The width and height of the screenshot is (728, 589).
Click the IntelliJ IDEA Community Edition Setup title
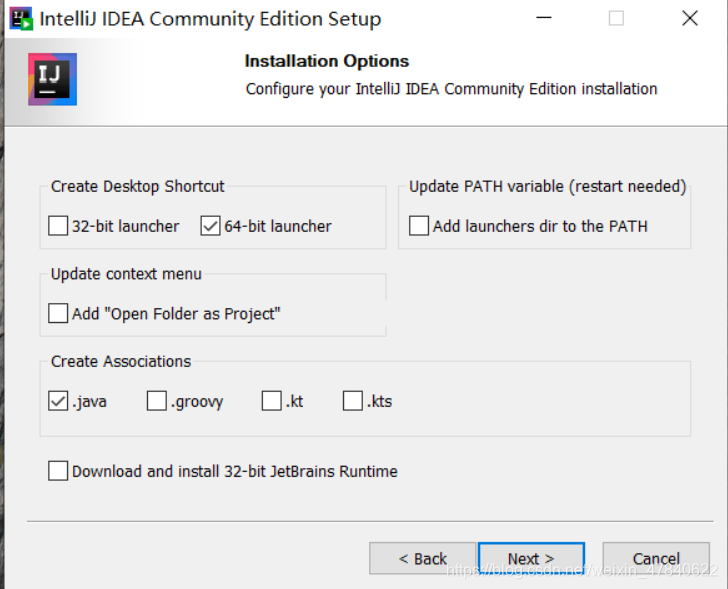(210, 19)
